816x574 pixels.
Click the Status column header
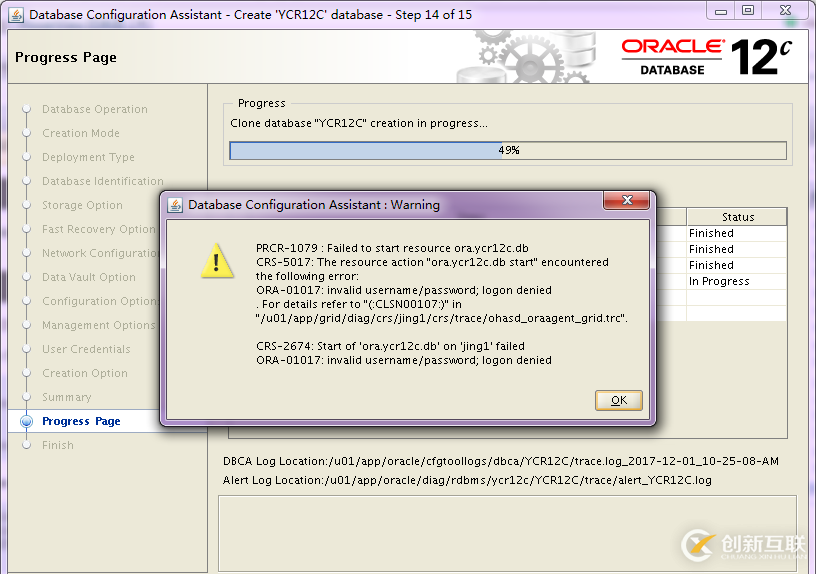click(x=737, y=217)
